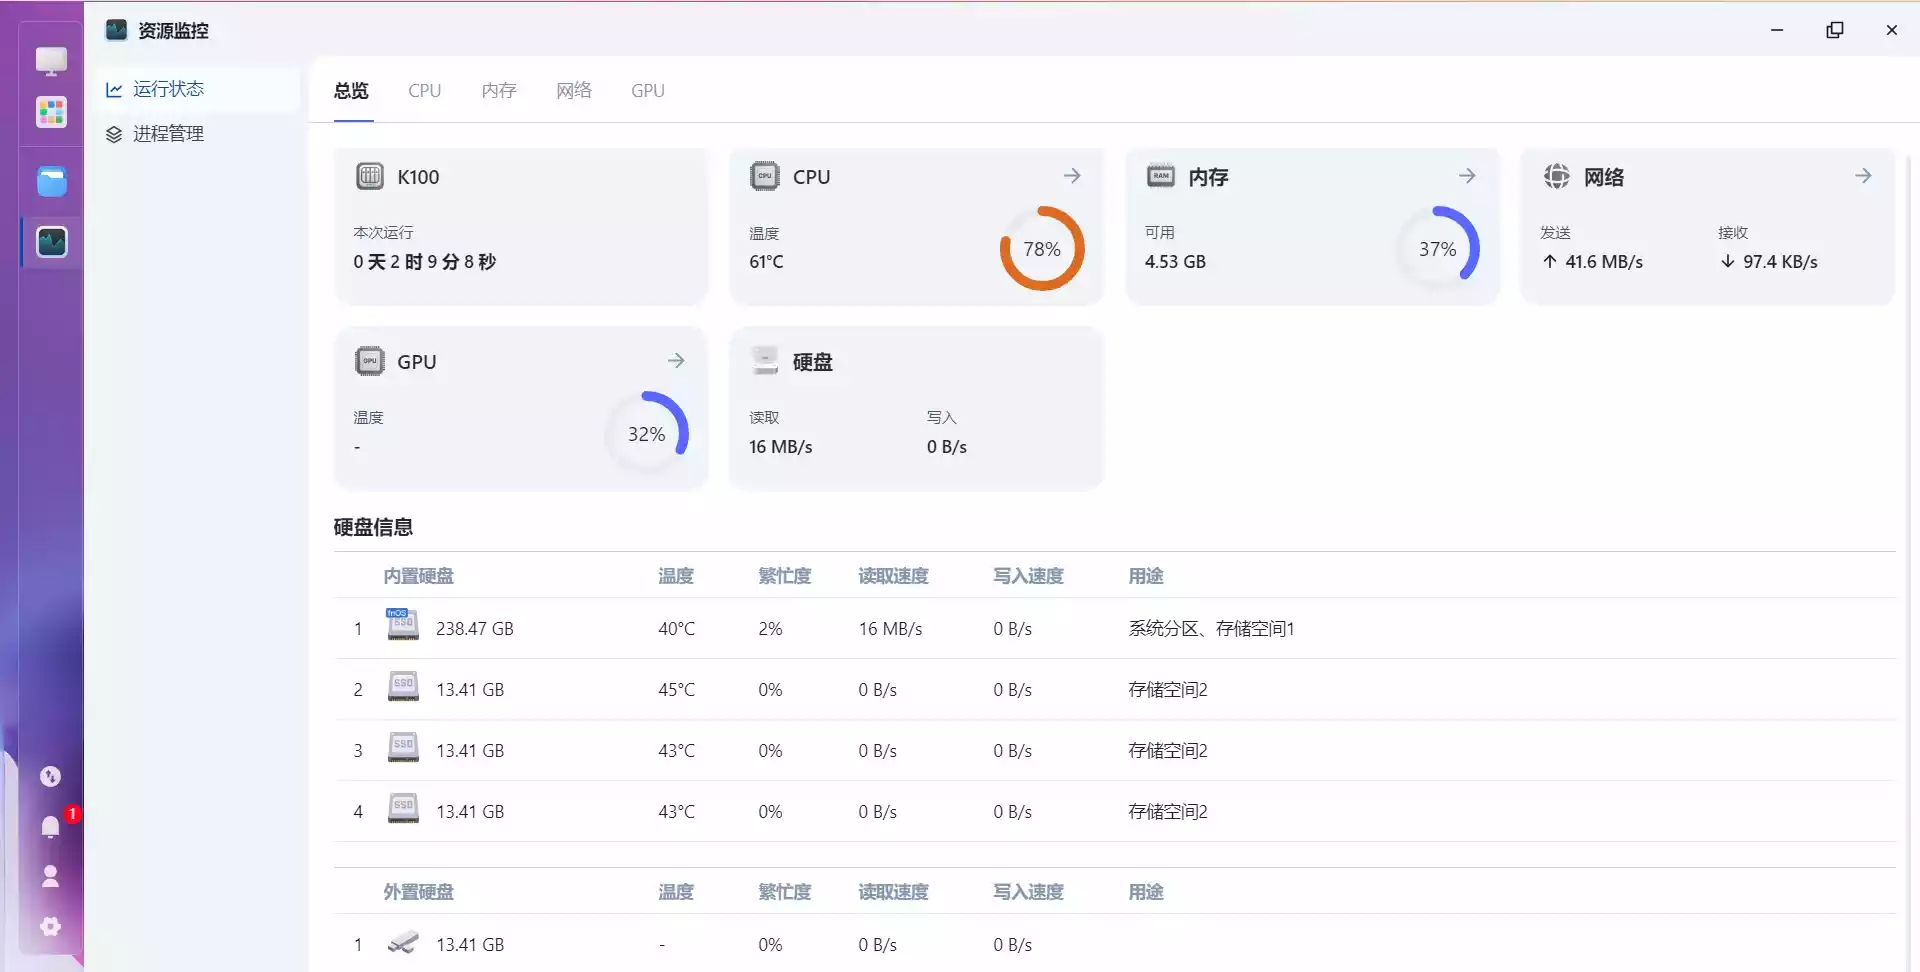Click the K100 device chip icon

pyautogui.click(x=370, y=176)
